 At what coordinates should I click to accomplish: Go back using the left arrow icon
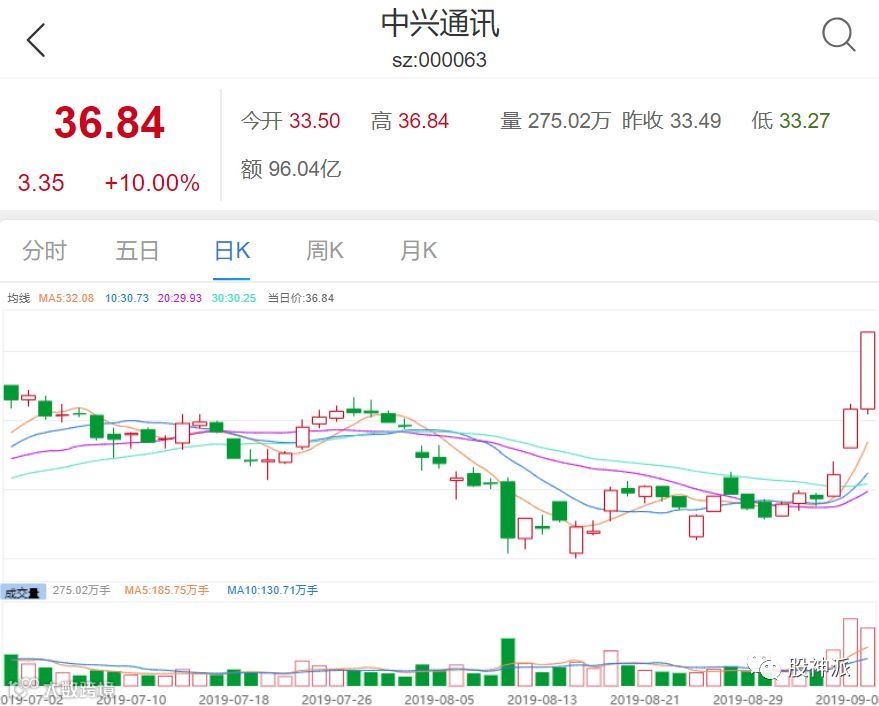[x=36, y=40]
